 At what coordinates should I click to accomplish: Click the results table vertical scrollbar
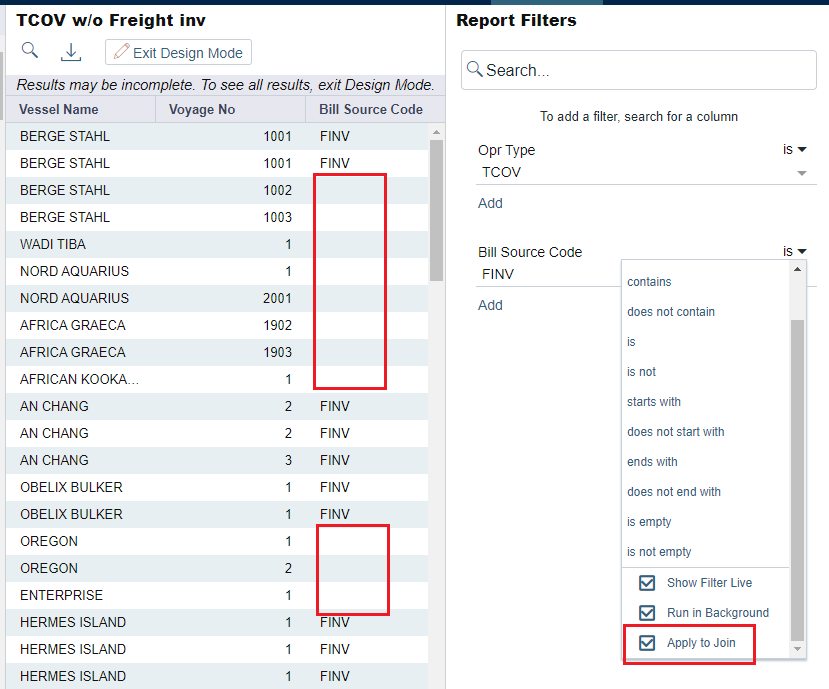coord(436,210)
